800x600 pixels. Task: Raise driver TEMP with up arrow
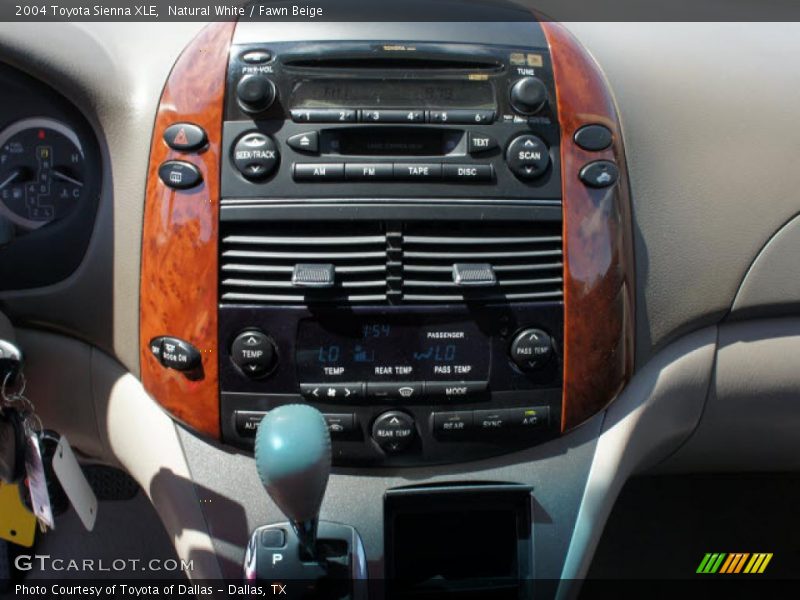click(252, 340)
